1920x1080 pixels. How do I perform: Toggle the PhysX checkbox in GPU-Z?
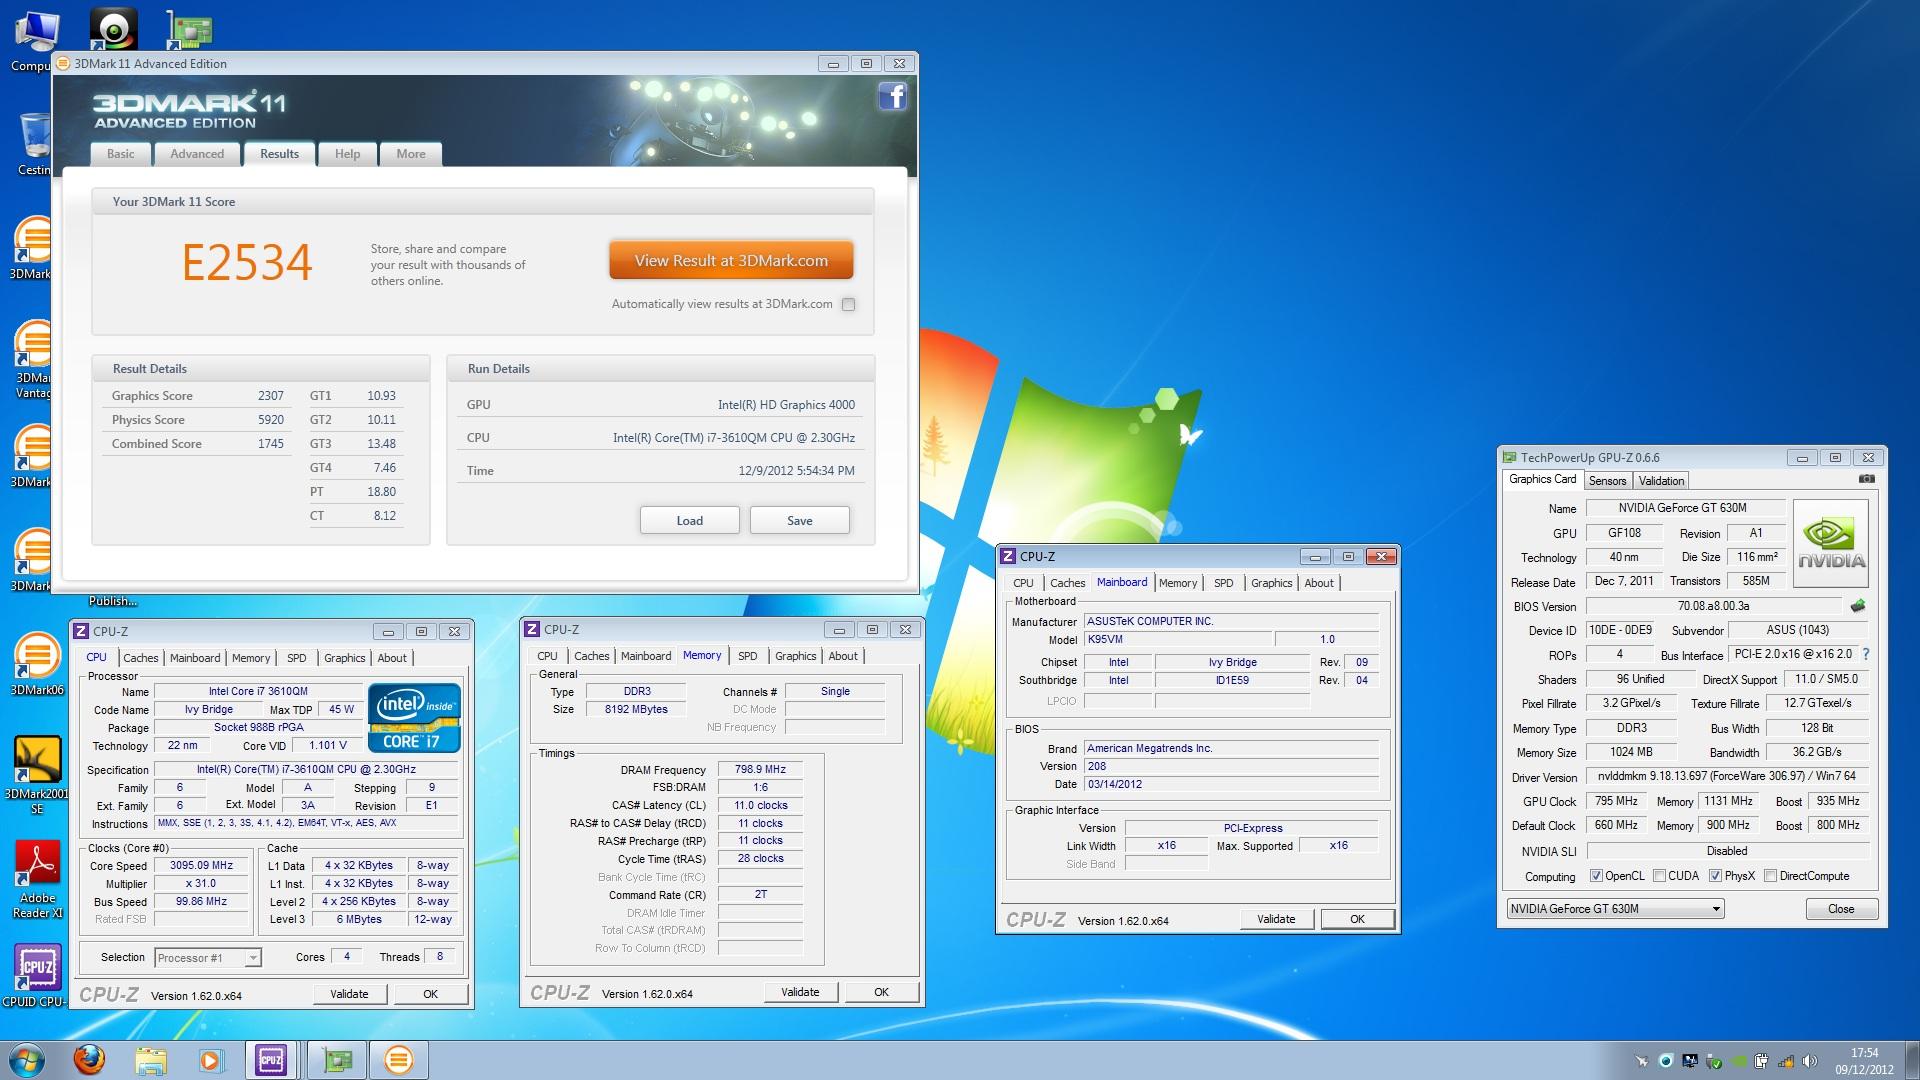pos(1715,876)
